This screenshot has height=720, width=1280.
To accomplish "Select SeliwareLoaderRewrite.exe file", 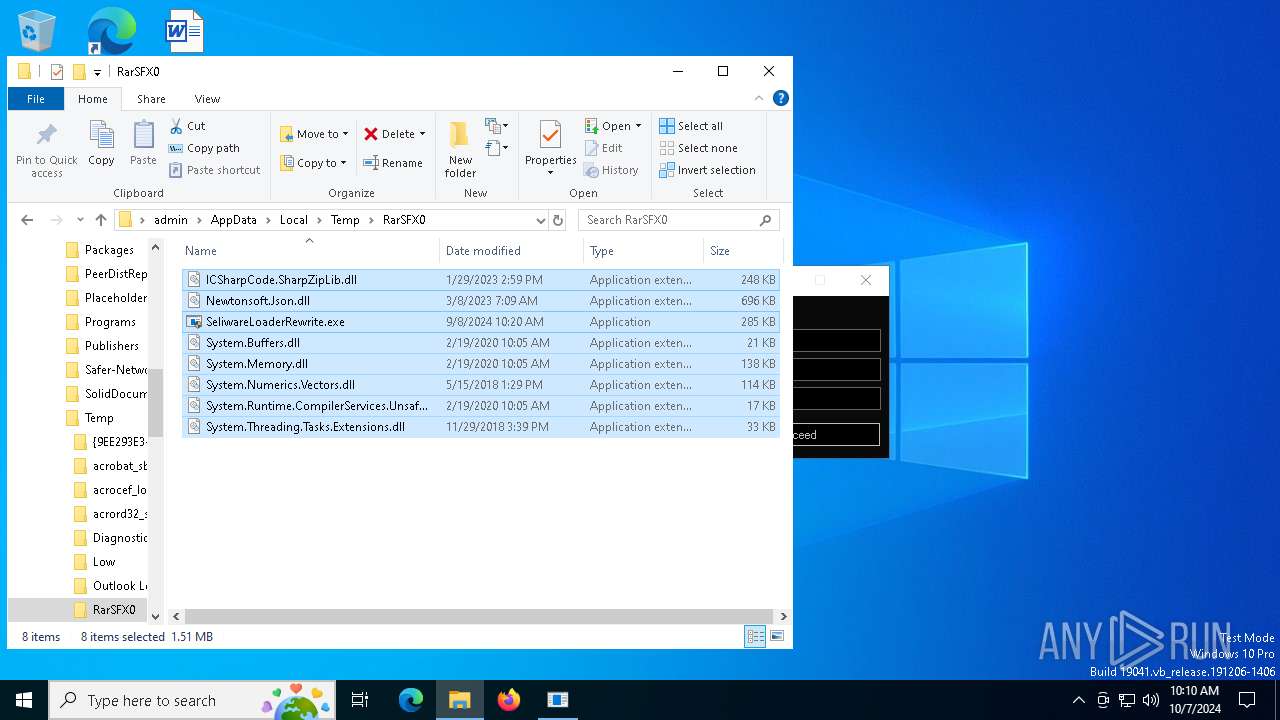I will [x=480, y=322].
